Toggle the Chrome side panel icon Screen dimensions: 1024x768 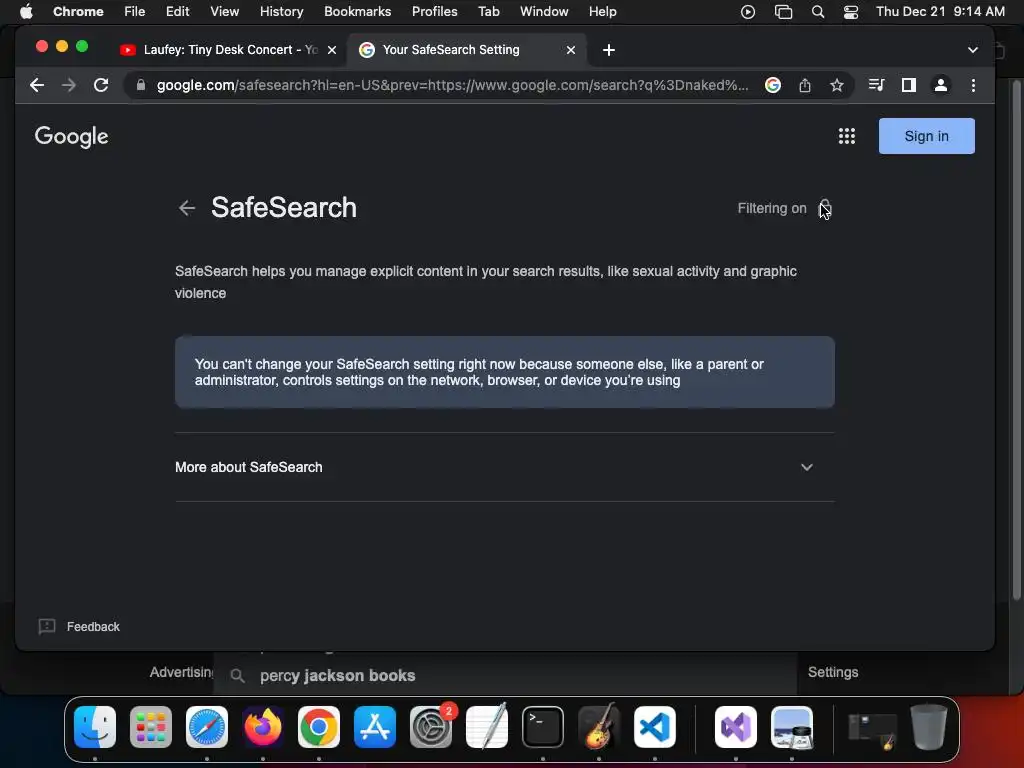tap(908, 85)
